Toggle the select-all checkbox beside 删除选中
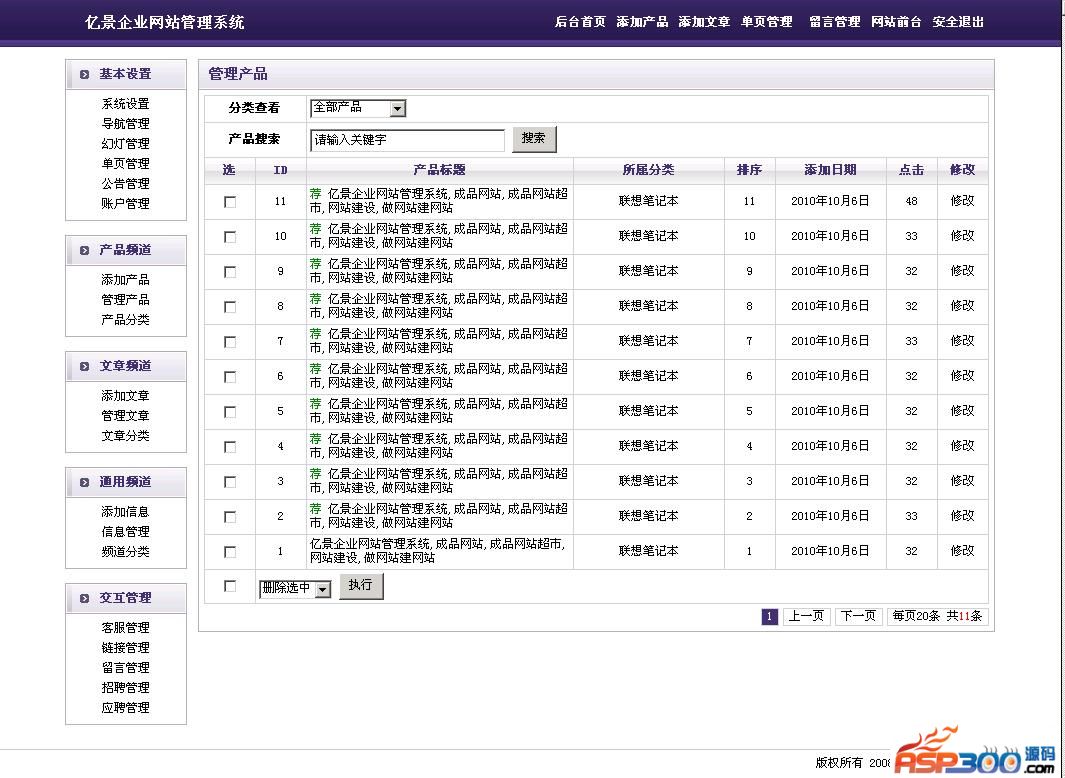Image resolution: width=1065 pixels, height=778 pixels. coord(230,587)
